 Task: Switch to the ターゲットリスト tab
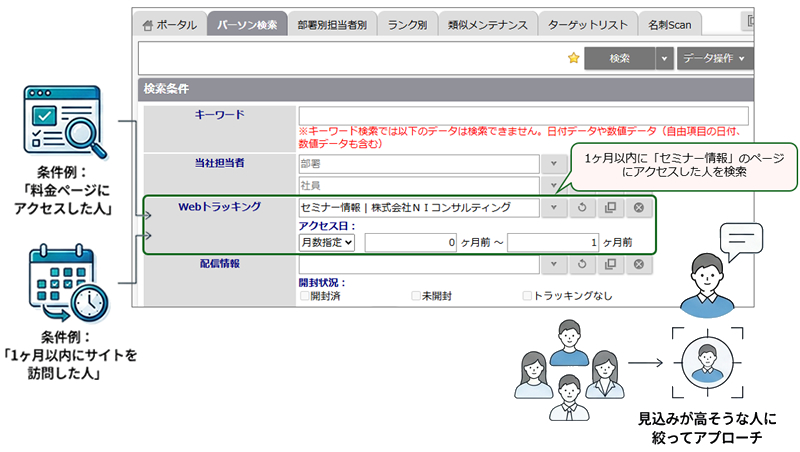pos(588,24)
